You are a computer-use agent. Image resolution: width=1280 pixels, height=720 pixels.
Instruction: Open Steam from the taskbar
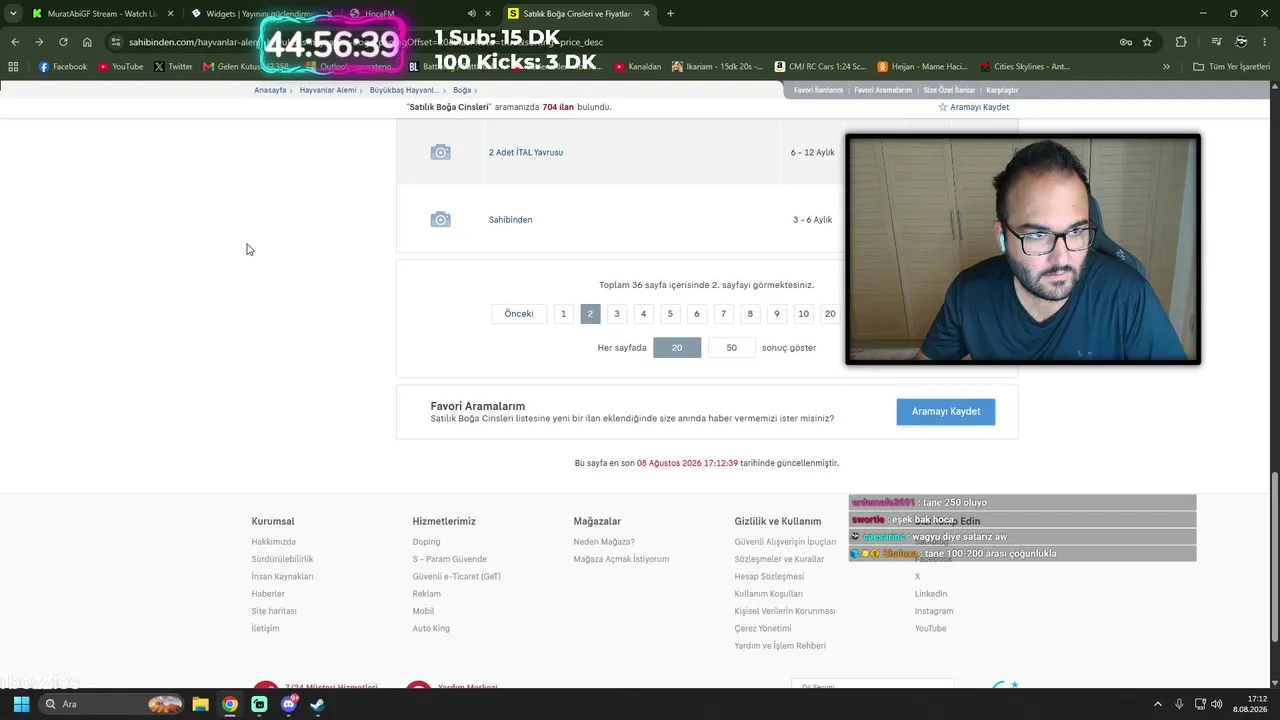[x=318, y=704]
